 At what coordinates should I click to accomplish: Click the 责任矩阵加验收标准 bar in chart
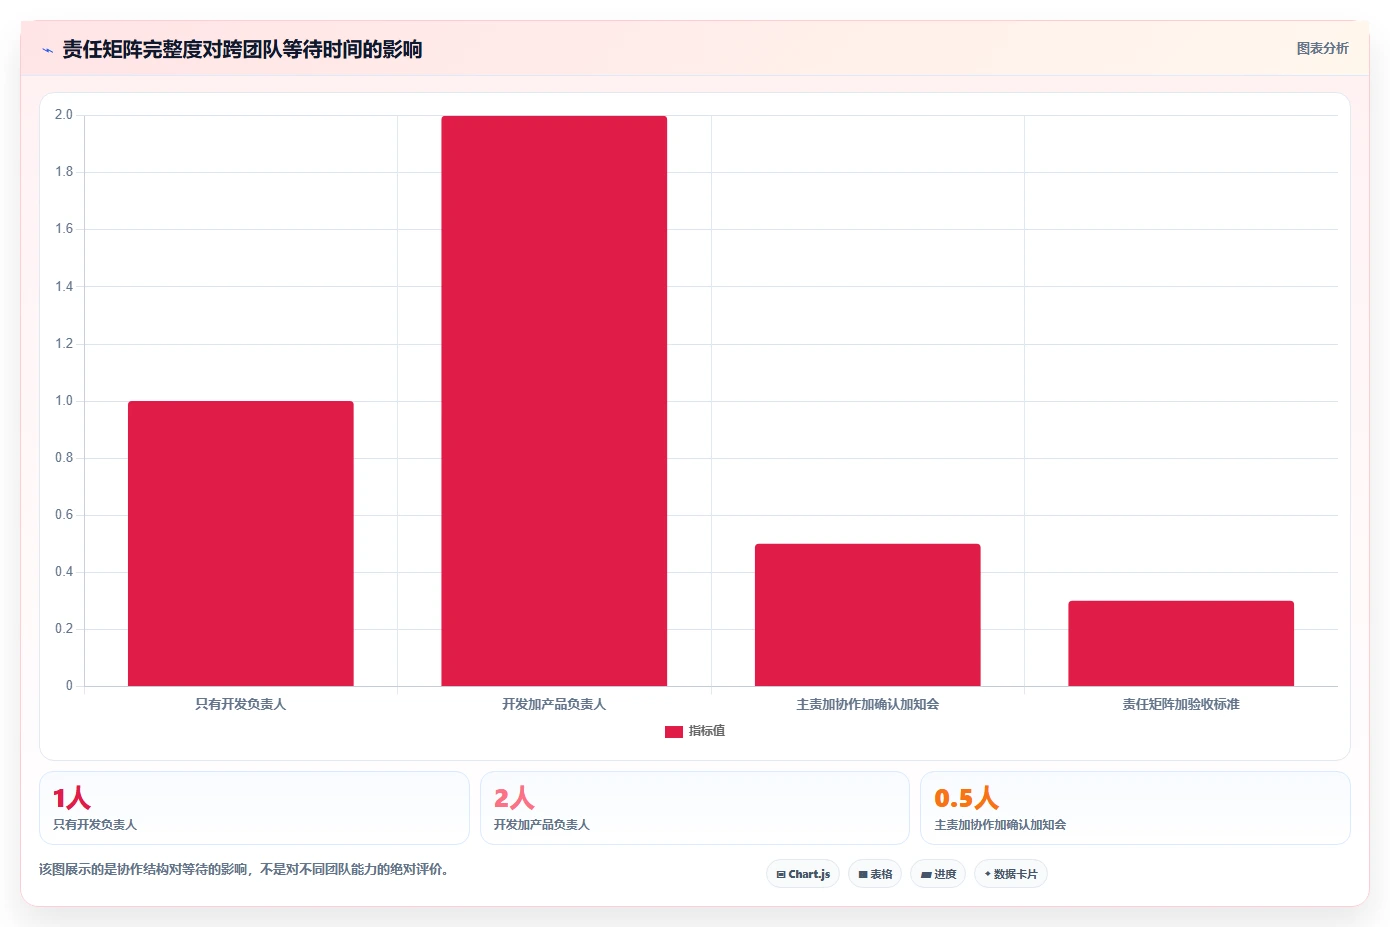coord(1181,644)
